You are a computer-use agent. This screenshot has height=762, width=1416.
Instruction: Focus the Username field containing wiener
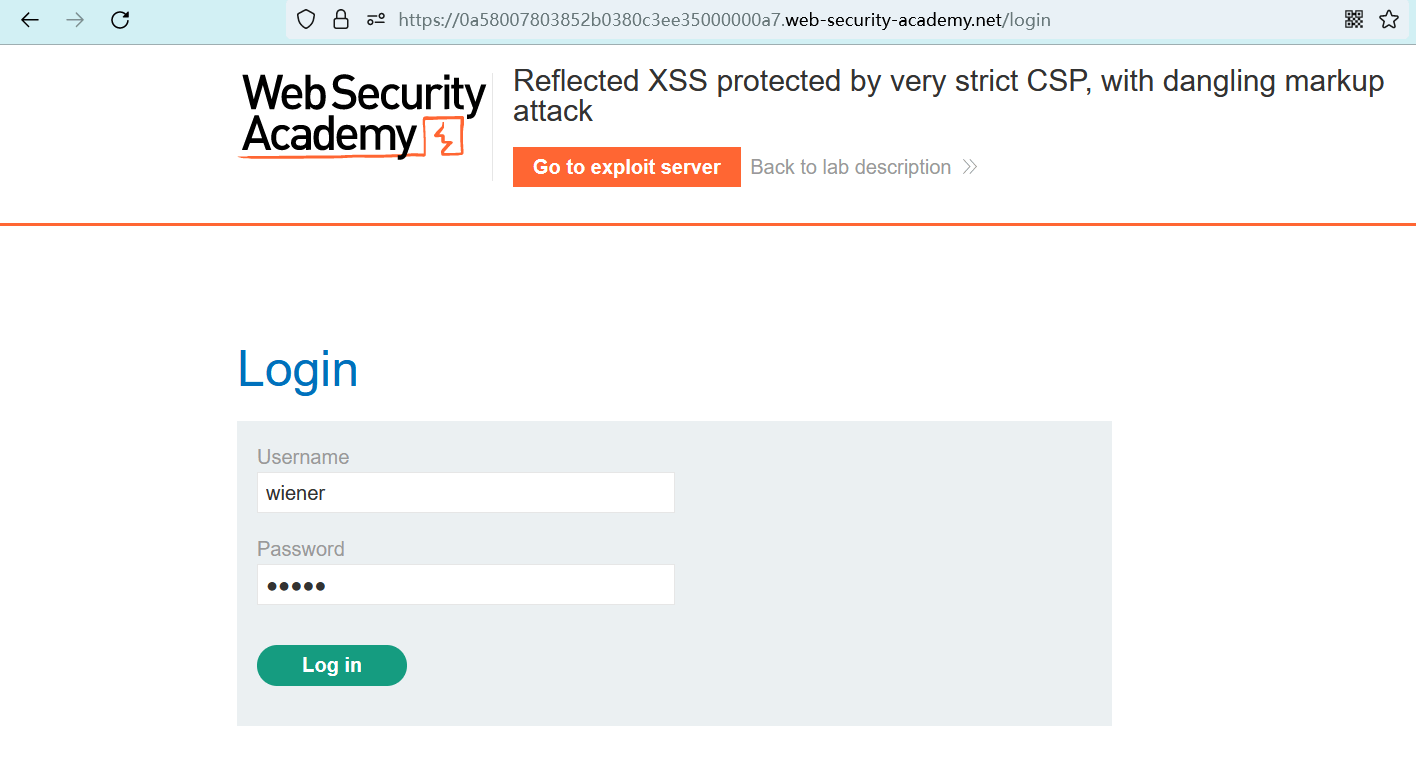[x=465, y=493]
